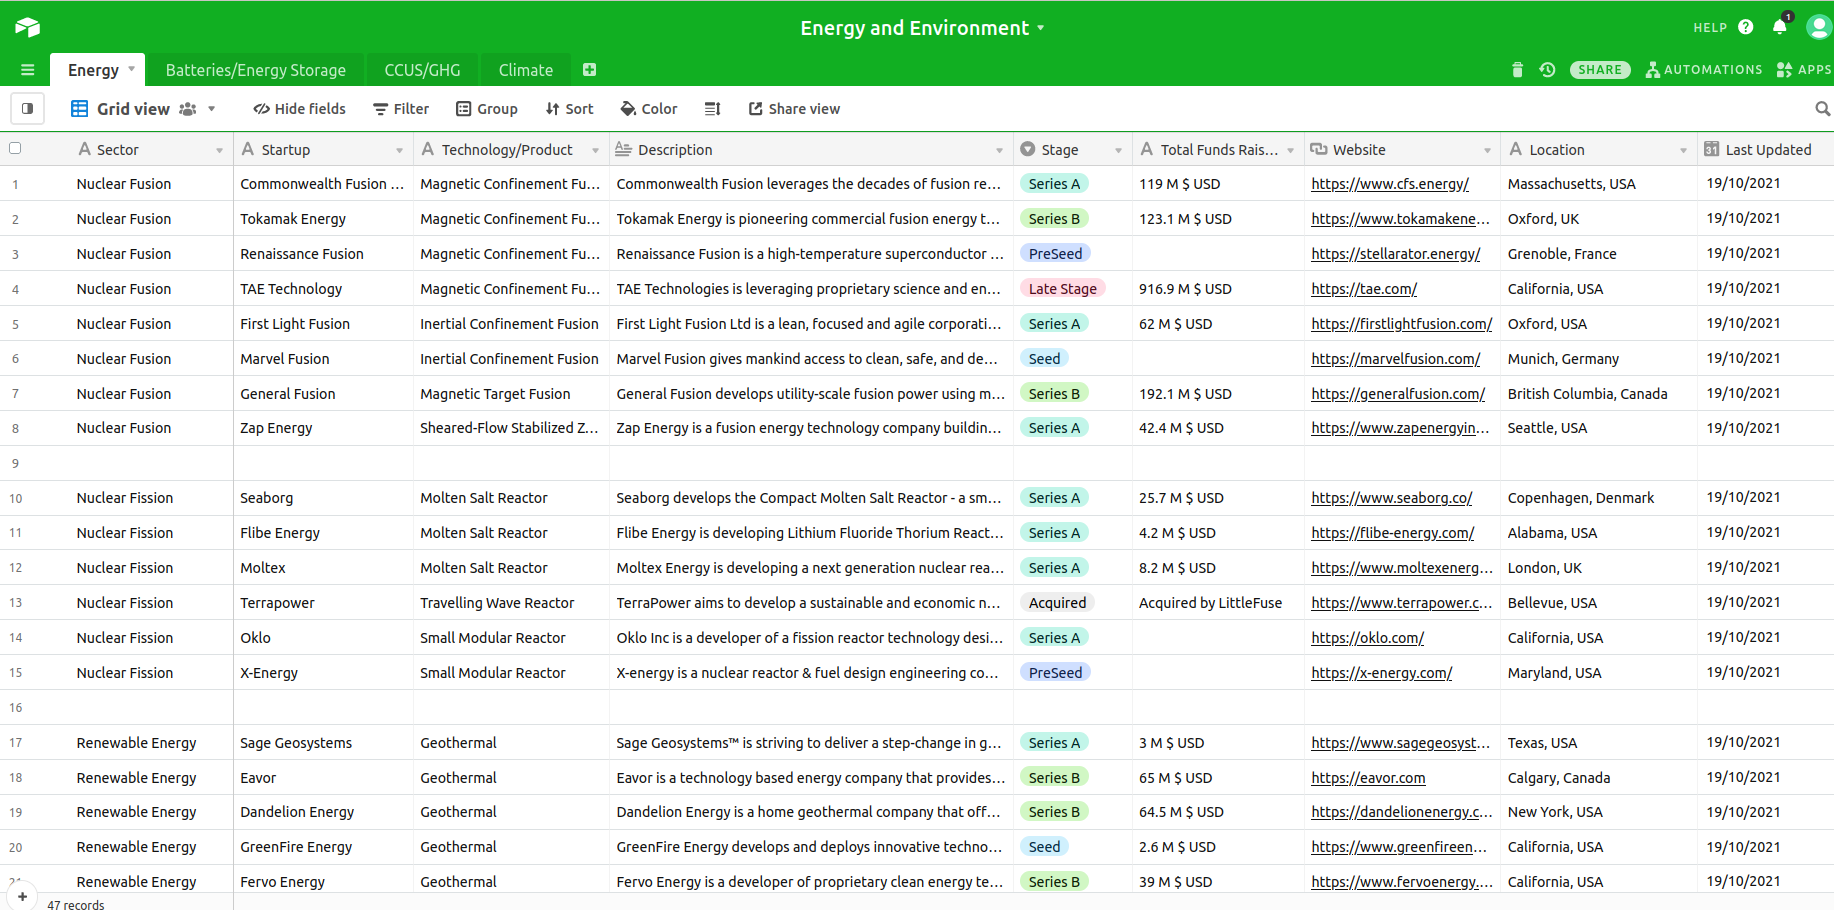Select the Marvel Fusion startup cell

pos(323,359)
